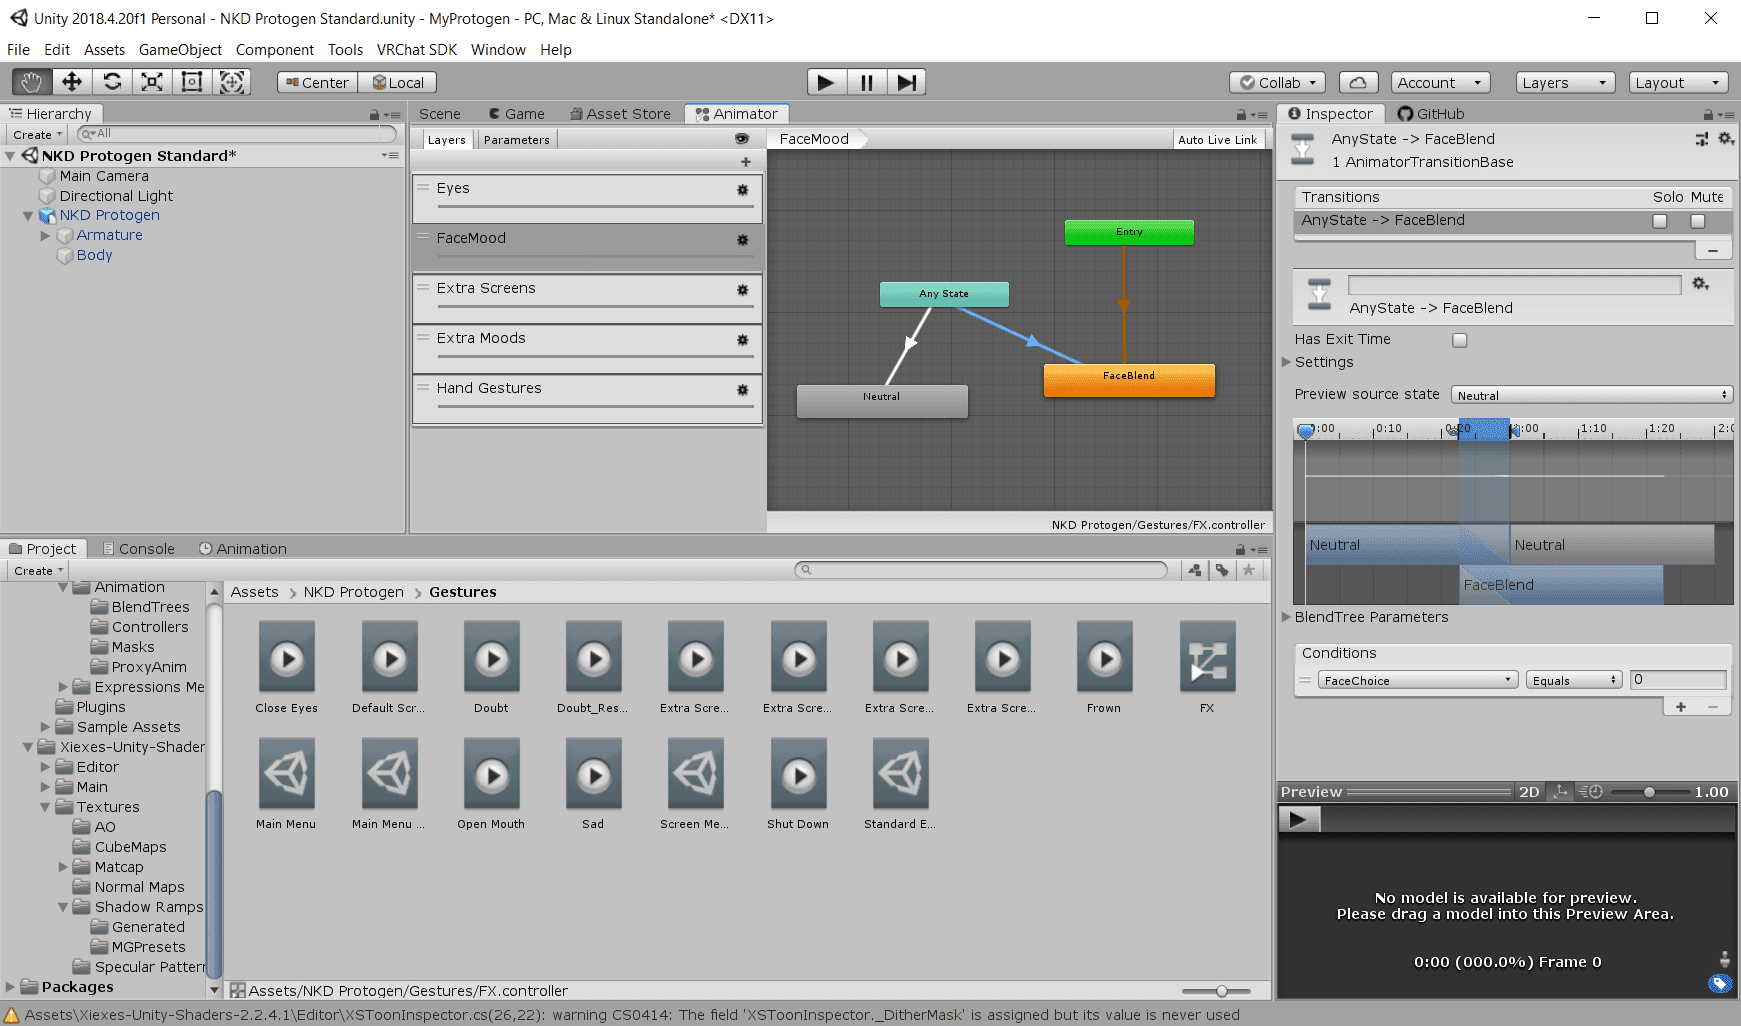Viewport: 1741px width, 1026px height.
Task: Click FaceMood breadcrumb in Animator
Action: tap(814, 139)
